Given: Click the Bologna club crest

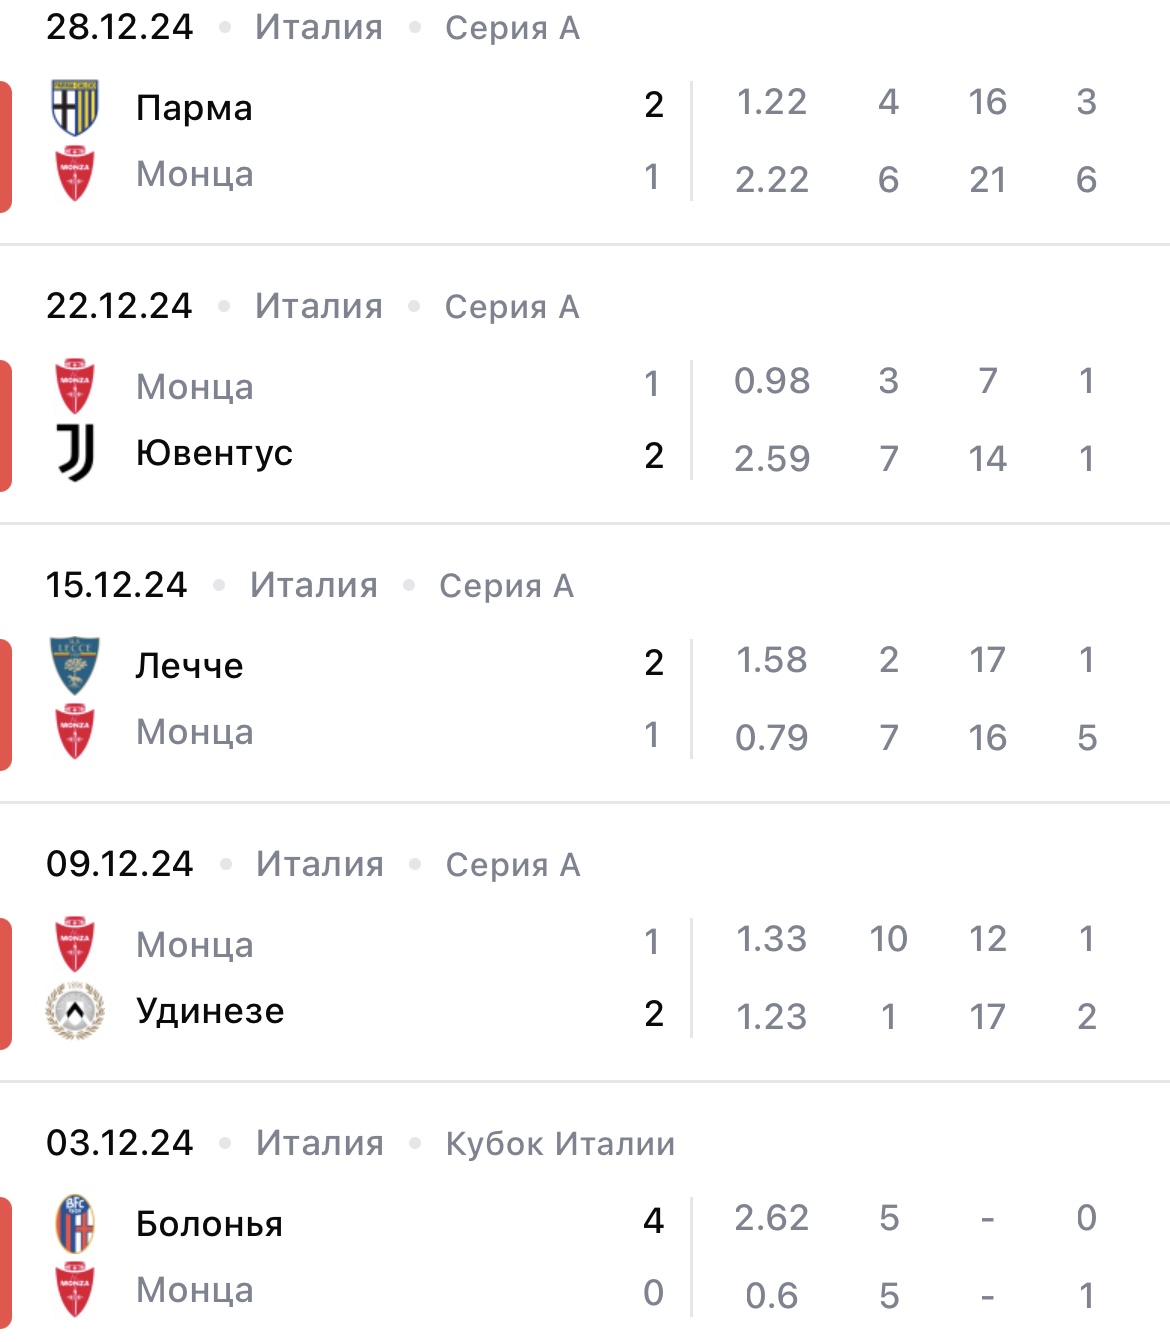Looking at the screenshot, I should 75,1223.
